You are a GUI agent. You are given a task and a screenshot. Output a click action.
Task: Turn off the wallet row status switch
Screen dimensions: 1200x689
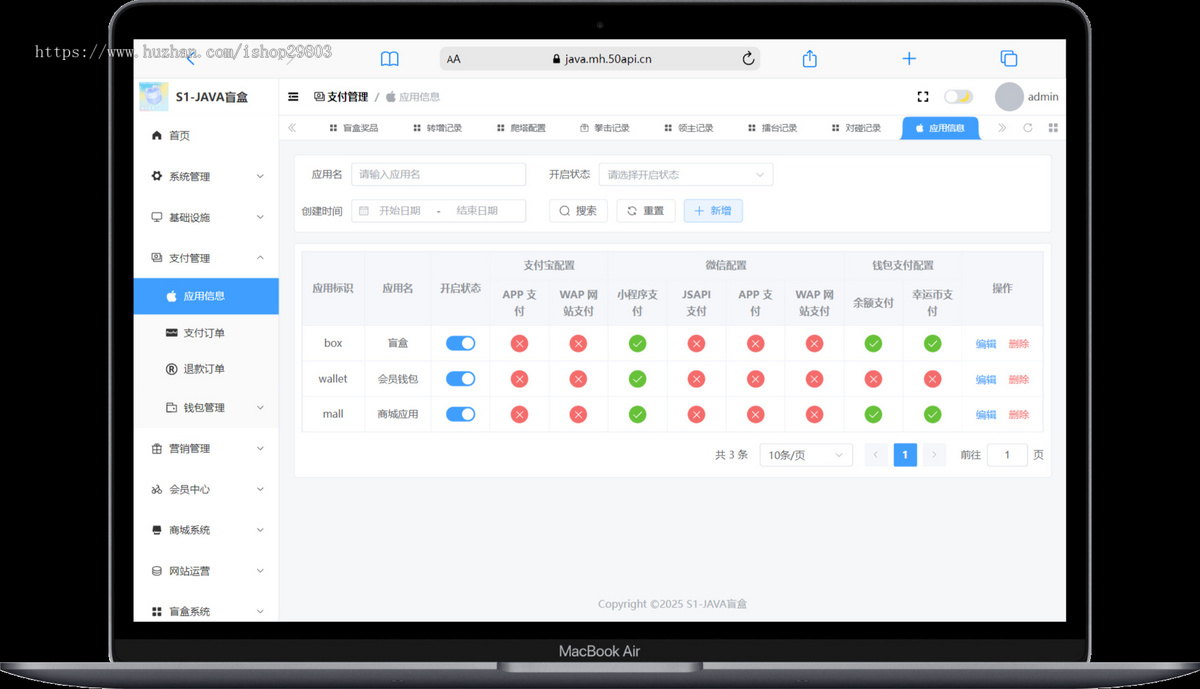coord(460,378)
